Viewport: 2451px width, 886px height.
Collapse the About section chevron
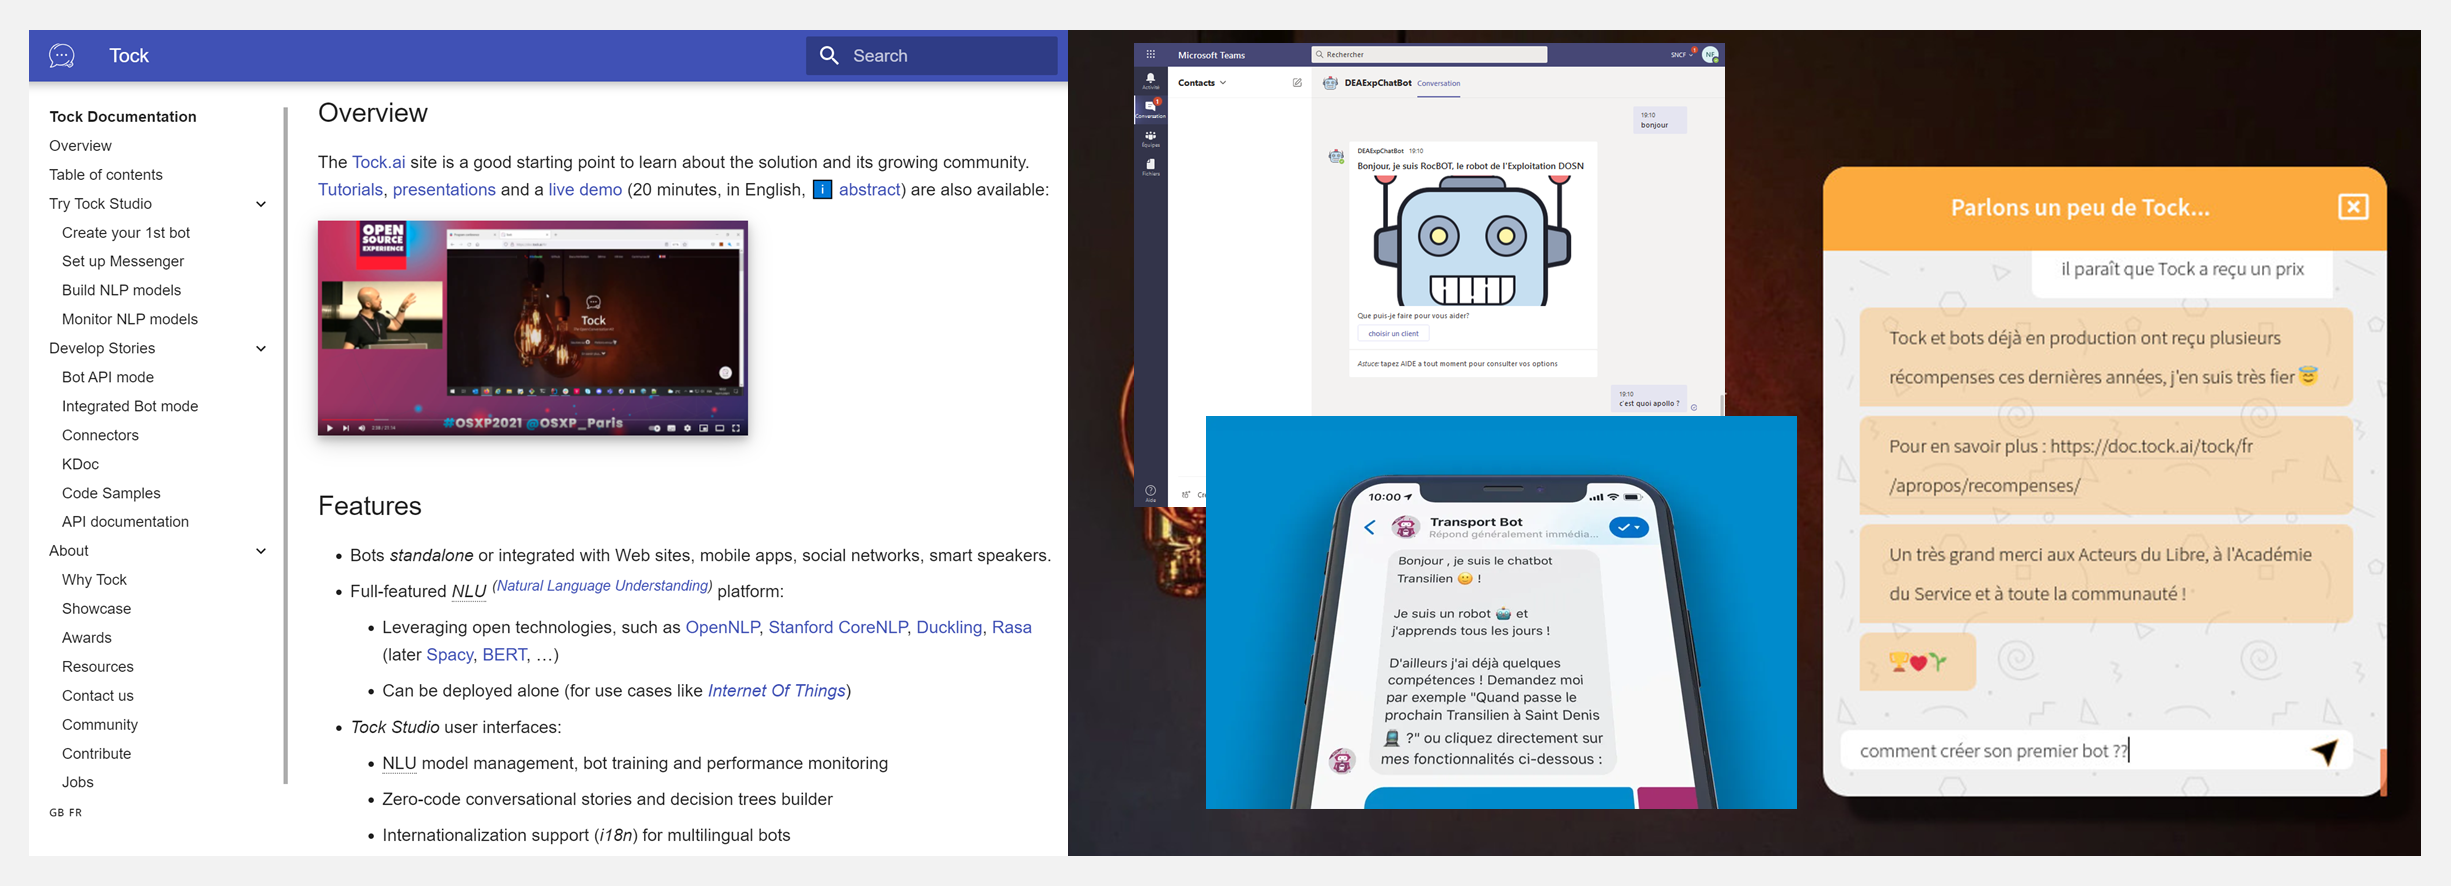point(261,551)
